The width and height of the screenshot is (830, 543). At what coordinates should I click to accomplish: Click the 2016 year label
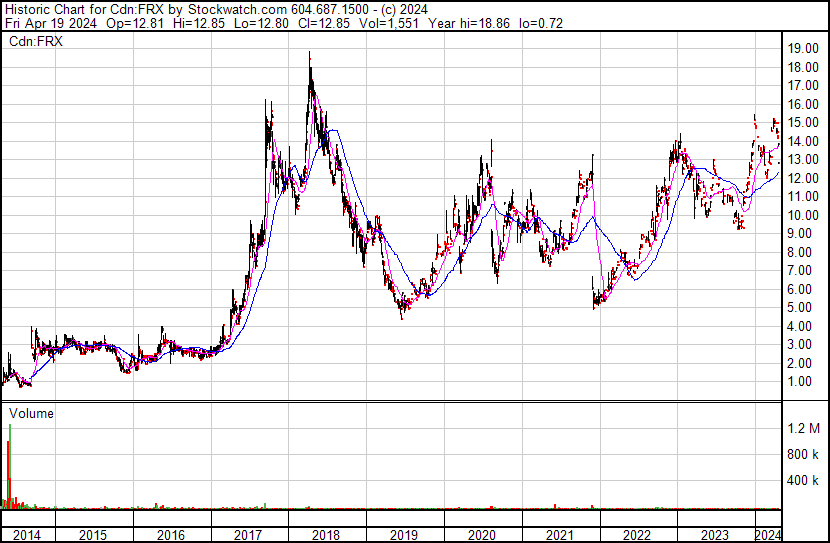(171, 535)
